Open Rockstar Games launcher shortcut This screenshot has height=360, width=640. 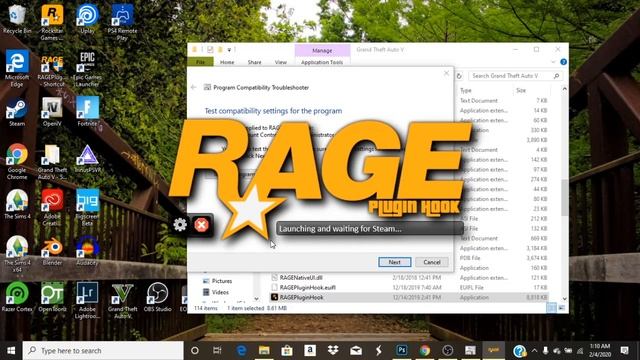(52, 22)
